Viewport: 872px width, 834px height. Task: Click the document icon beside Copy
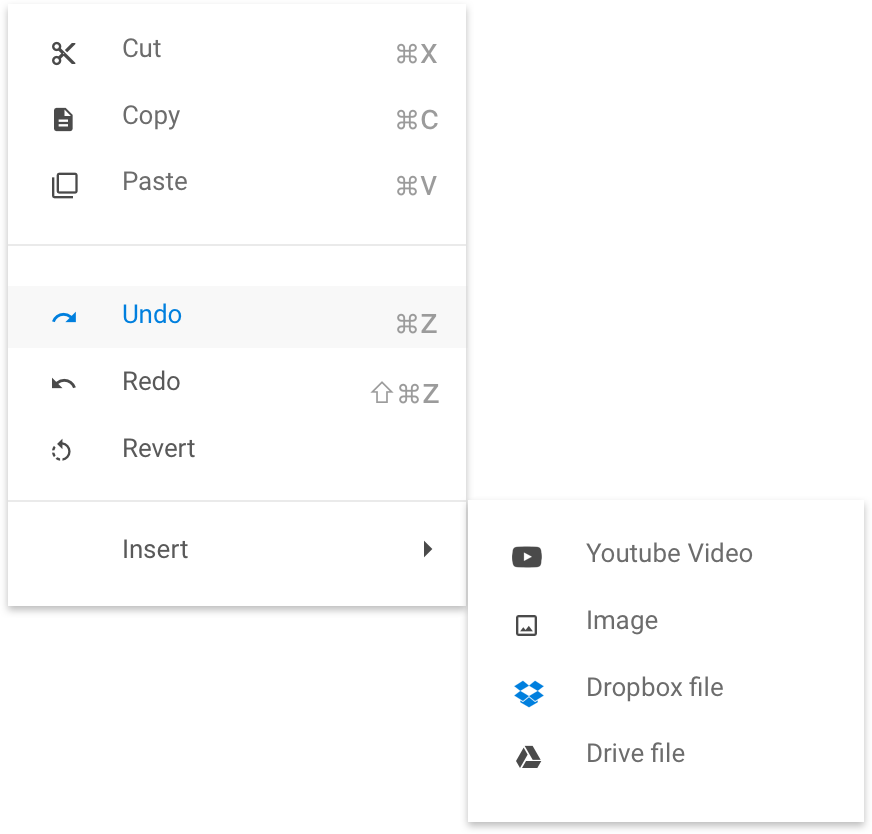(63, 120)
